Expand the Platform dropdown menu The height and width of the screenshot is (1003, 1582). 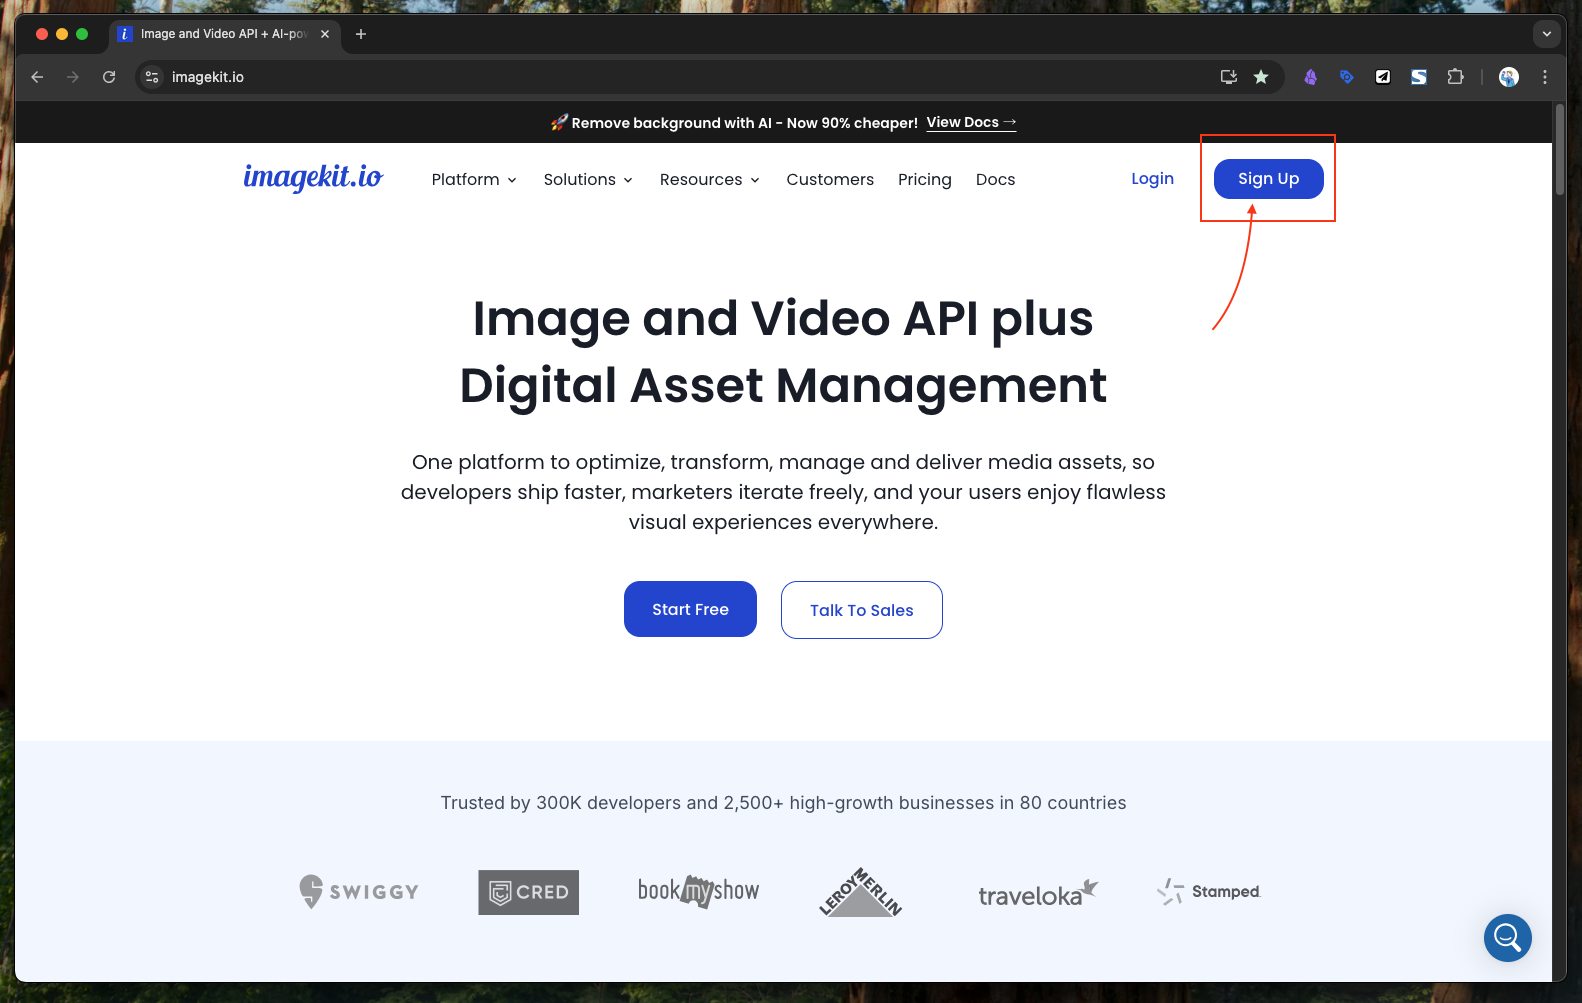coord(474,180)
